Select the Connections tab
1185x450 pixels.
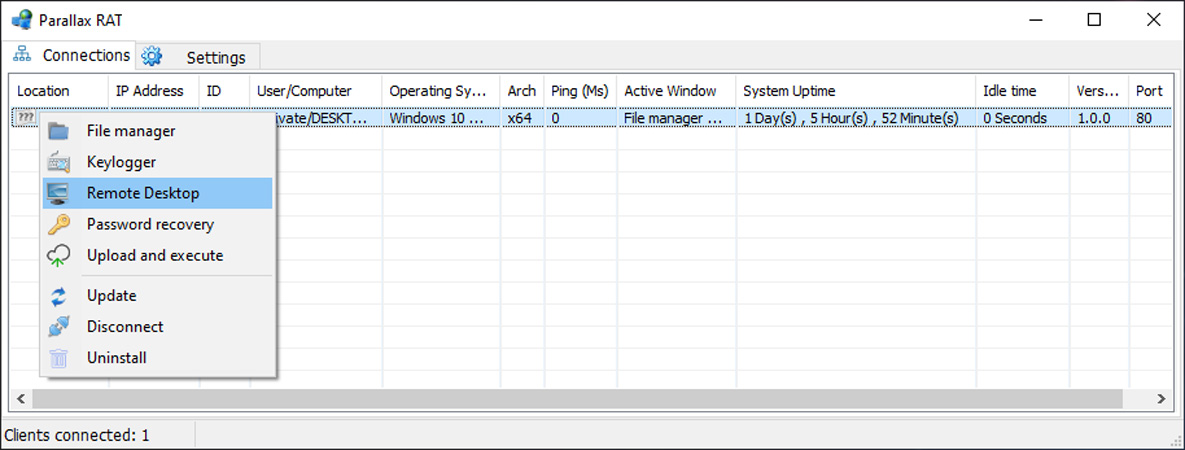click(71, 55)
